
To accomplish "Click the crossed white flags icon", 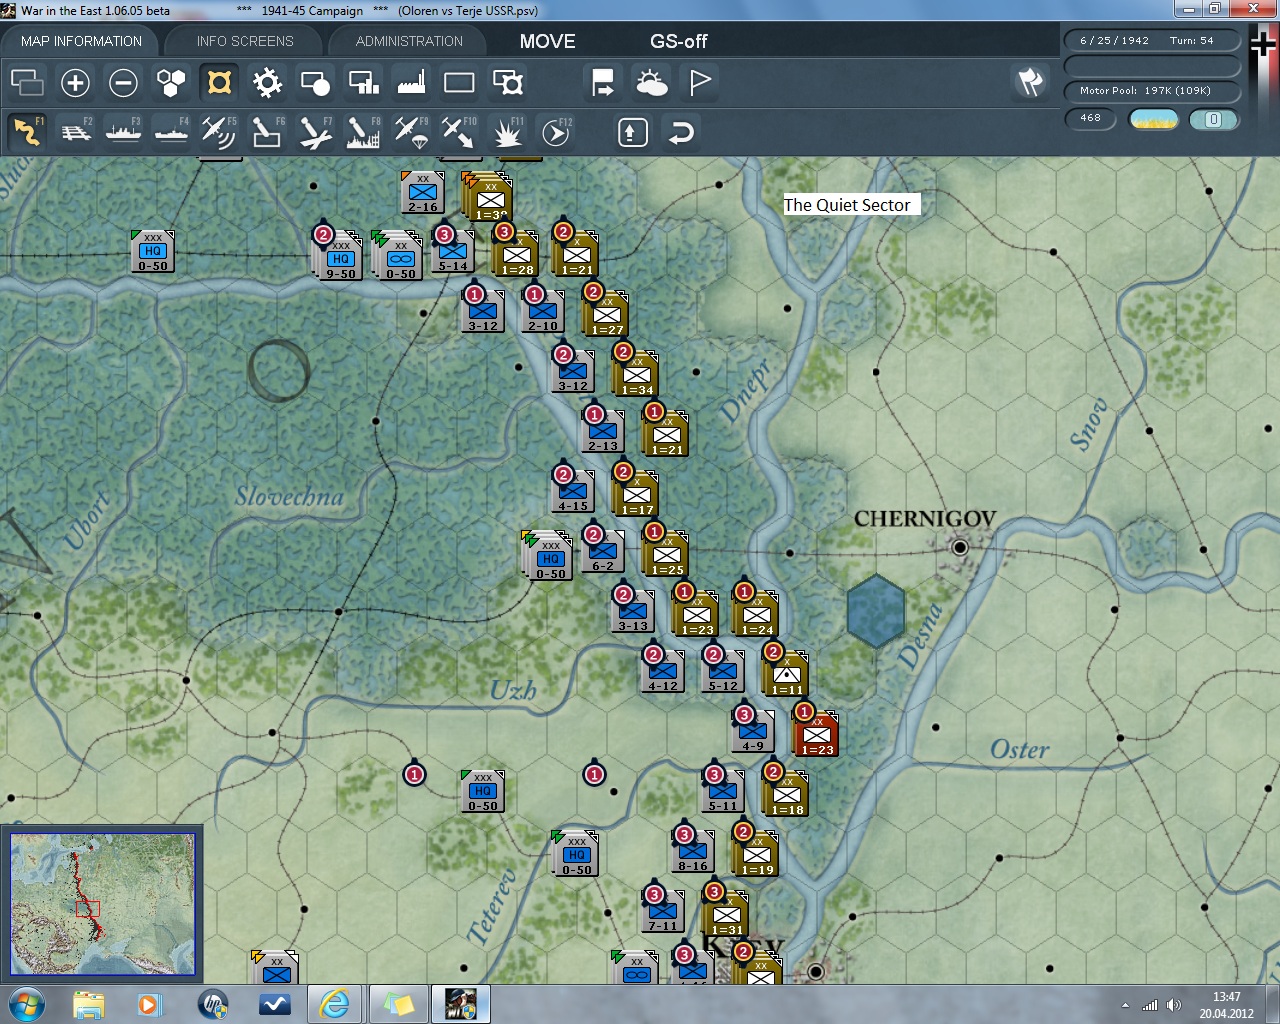I will tap(1031, 82).
